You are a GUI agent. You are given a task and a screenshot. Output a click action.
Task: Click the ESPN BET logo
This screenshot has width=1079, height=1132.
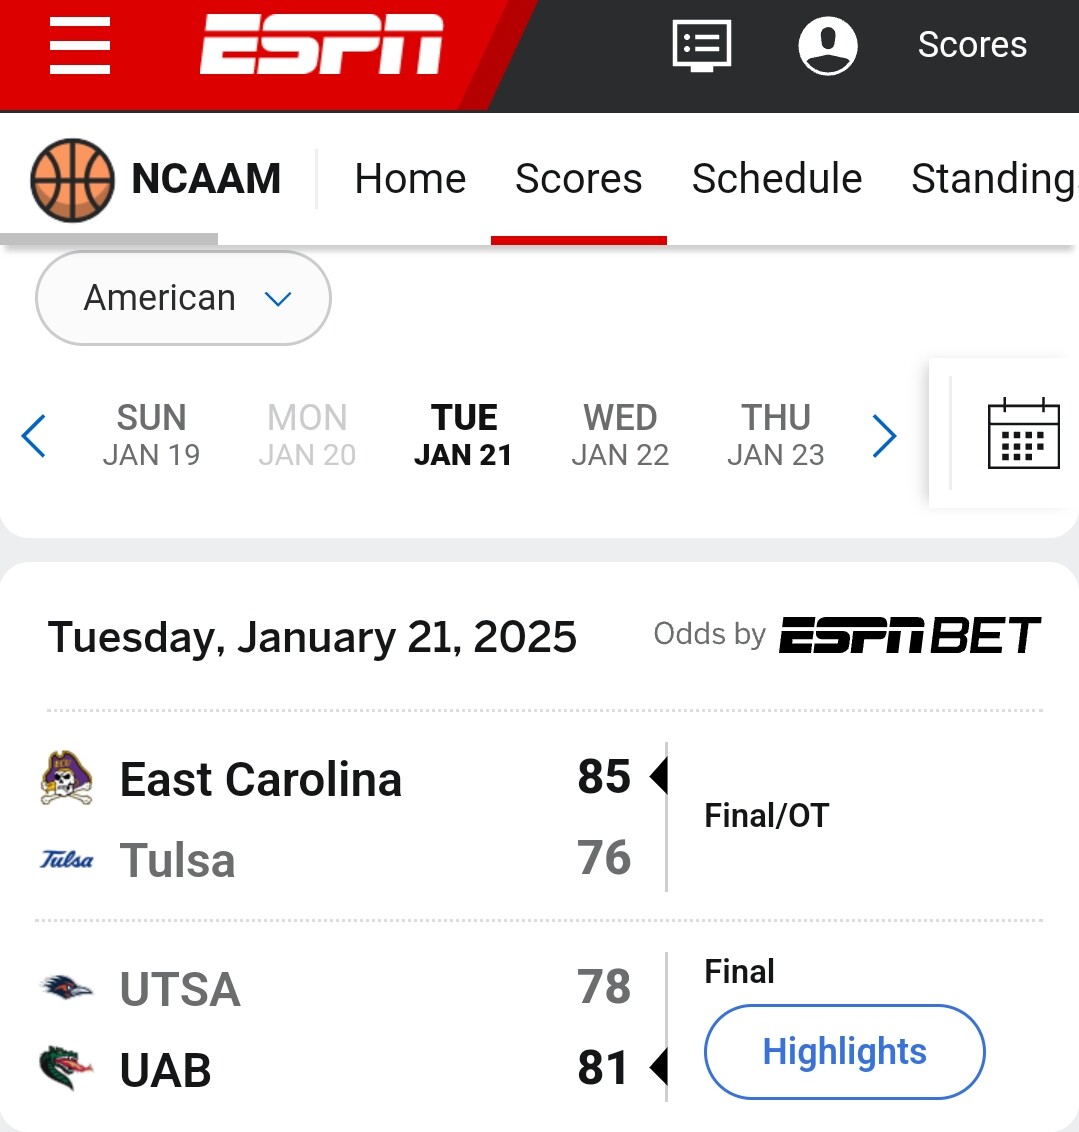[x=909, y=635]
